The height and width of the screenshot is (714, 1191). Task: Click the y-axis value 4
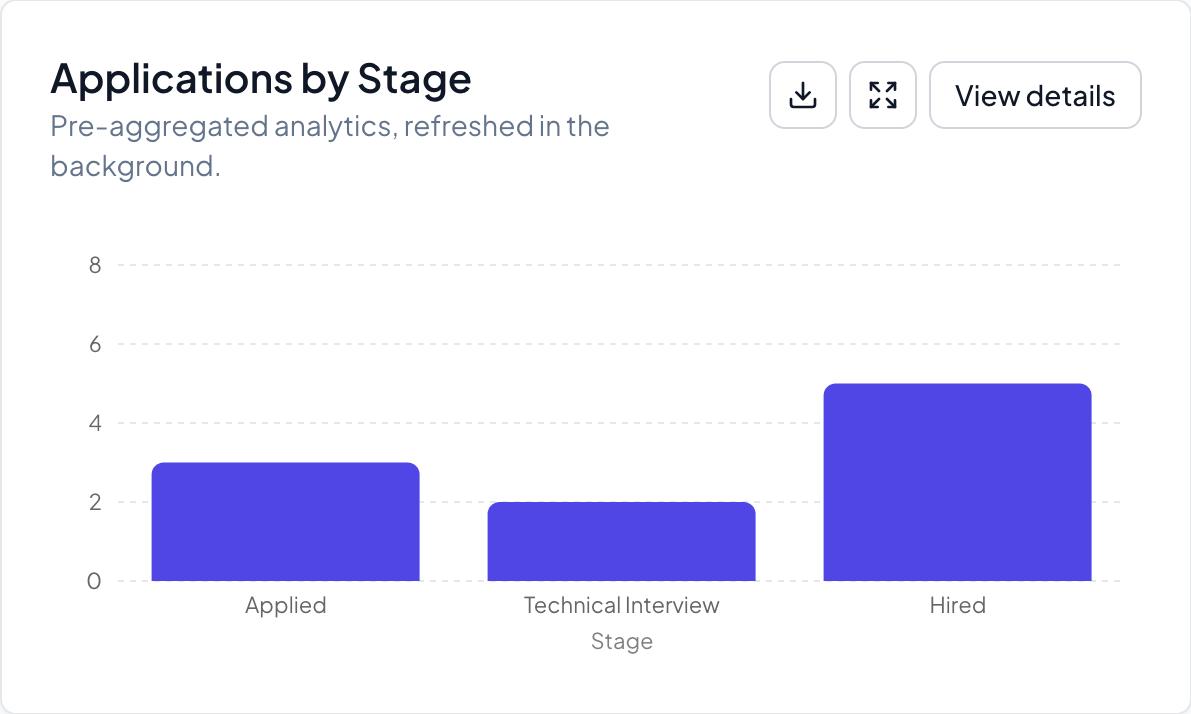95,423
